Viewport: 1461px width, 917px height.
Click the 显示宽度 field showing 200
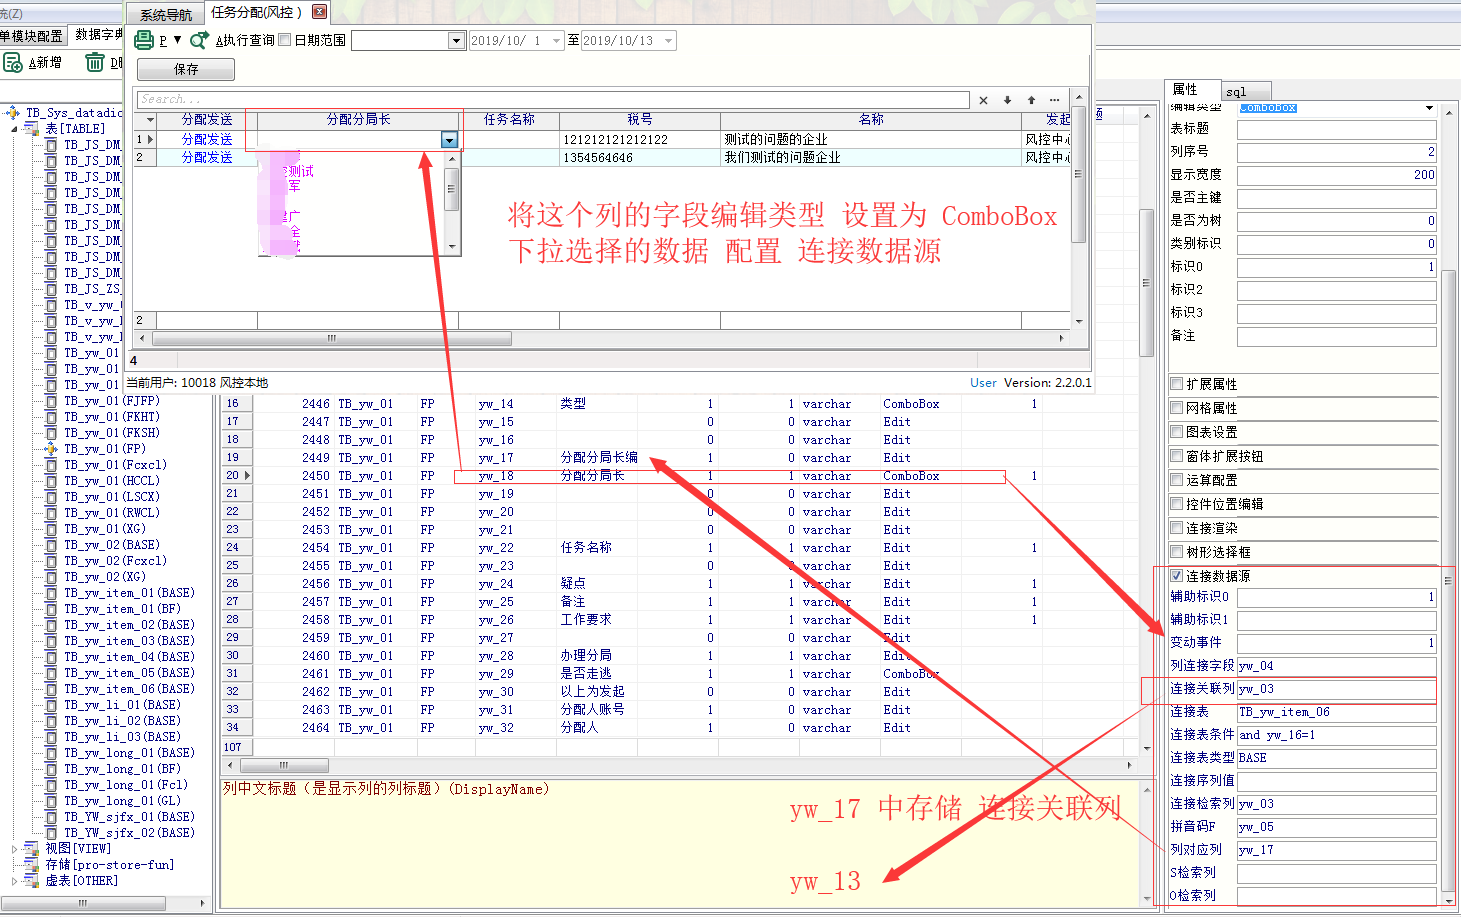click(1337, 175)
